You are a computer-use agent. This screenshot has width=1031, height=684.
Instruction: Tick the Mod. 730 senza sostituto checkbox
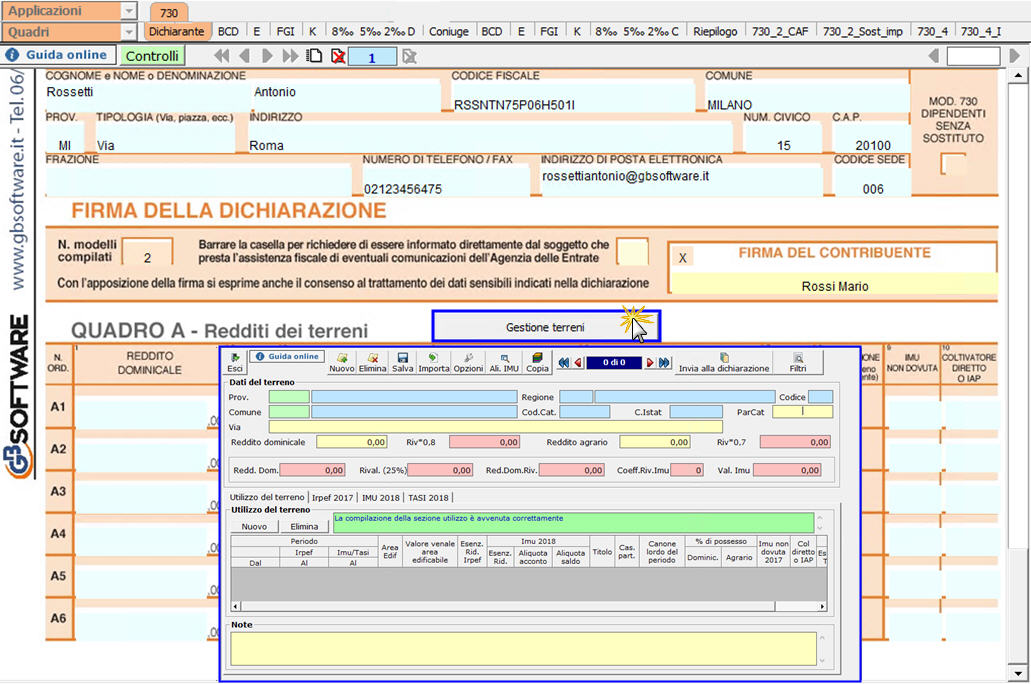(x=954, y=162)
